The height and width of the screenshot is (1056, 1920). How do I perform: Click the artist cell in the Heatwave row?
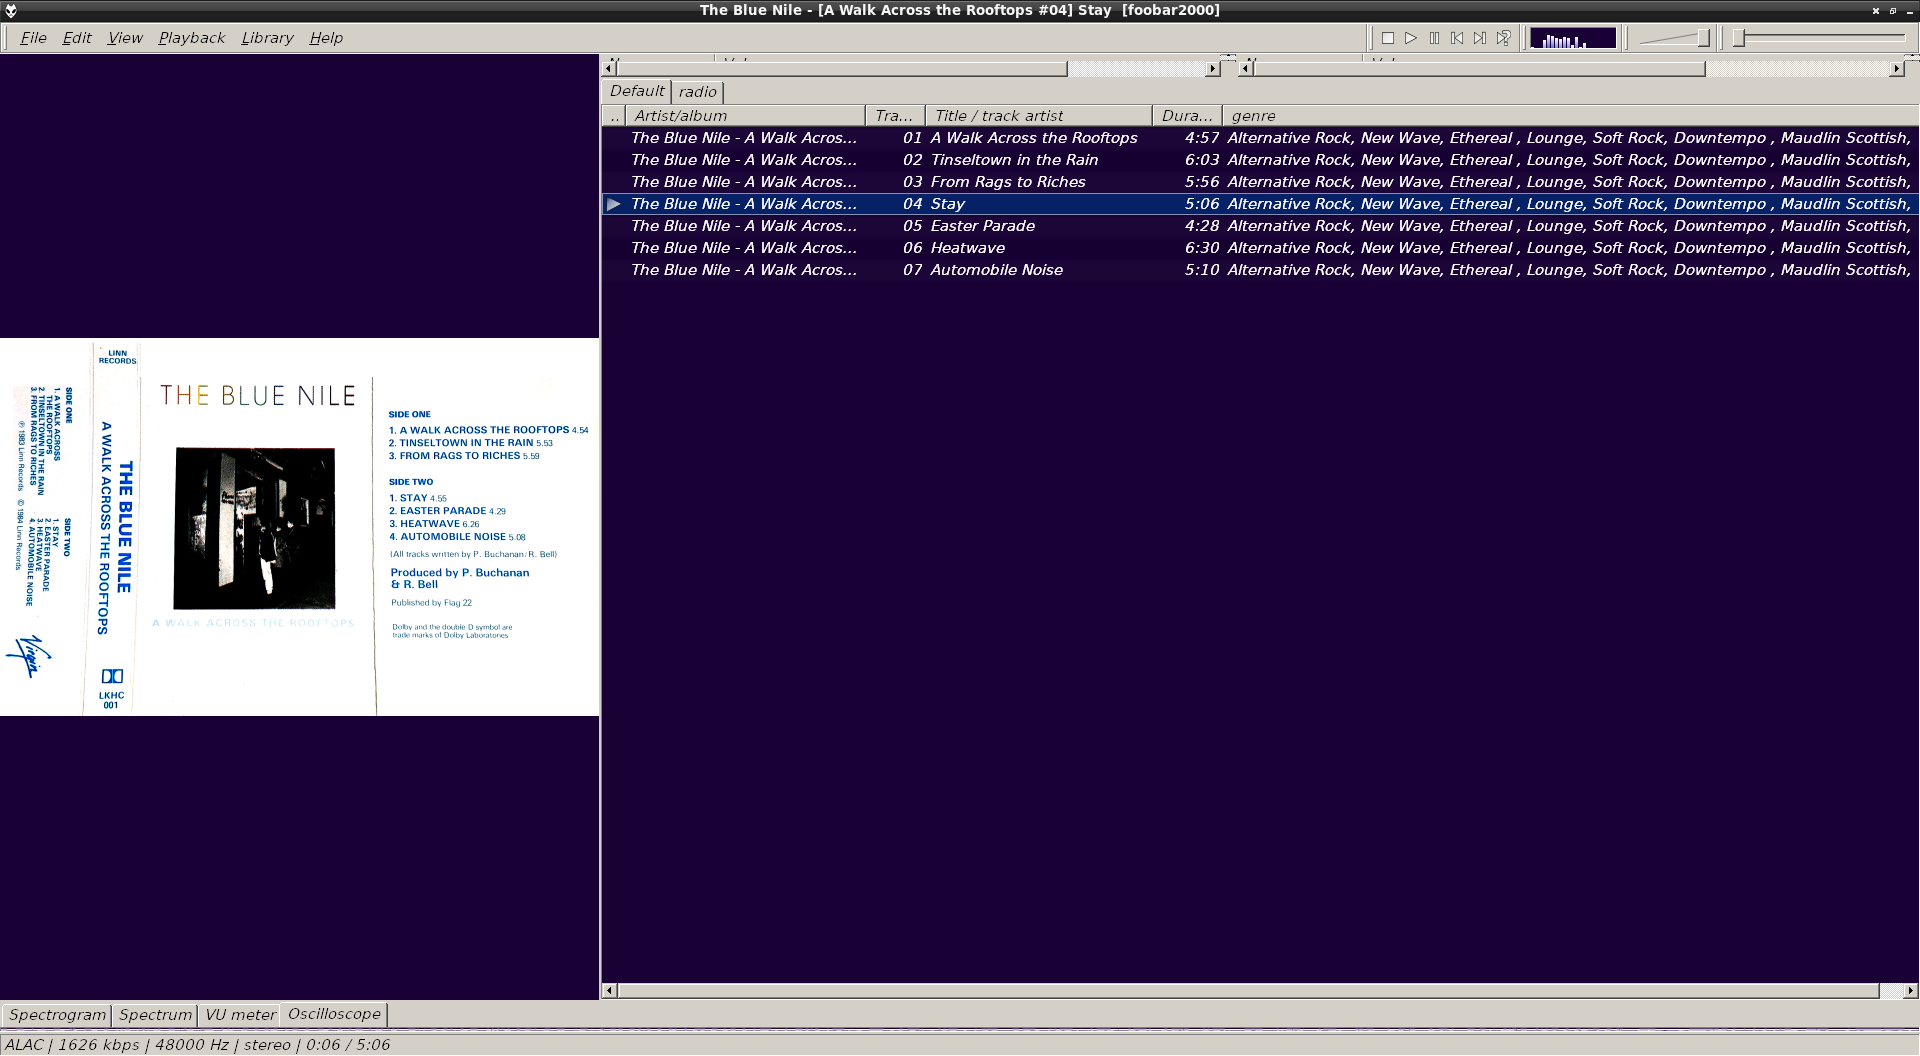(744, 248)
